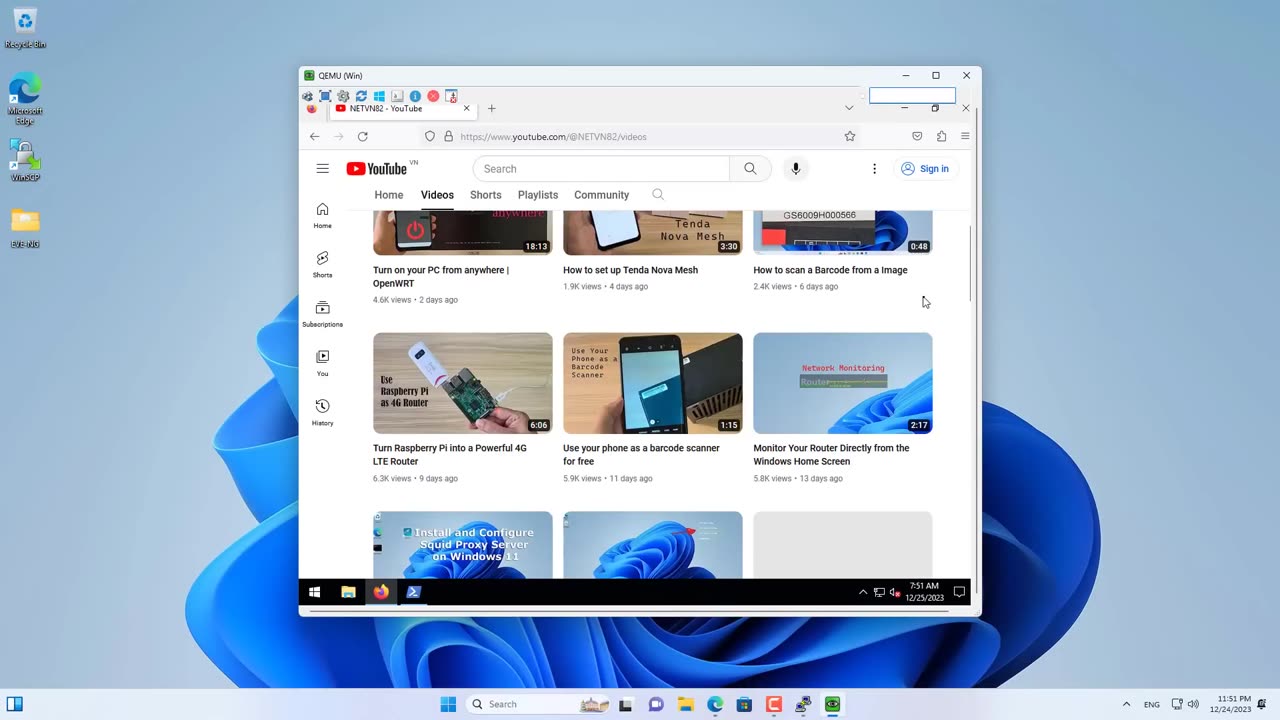The height and width of the screenshot is (720, 1280).
Task: Click the Firefox URL address bar
Action: click(x=640, y=136)
